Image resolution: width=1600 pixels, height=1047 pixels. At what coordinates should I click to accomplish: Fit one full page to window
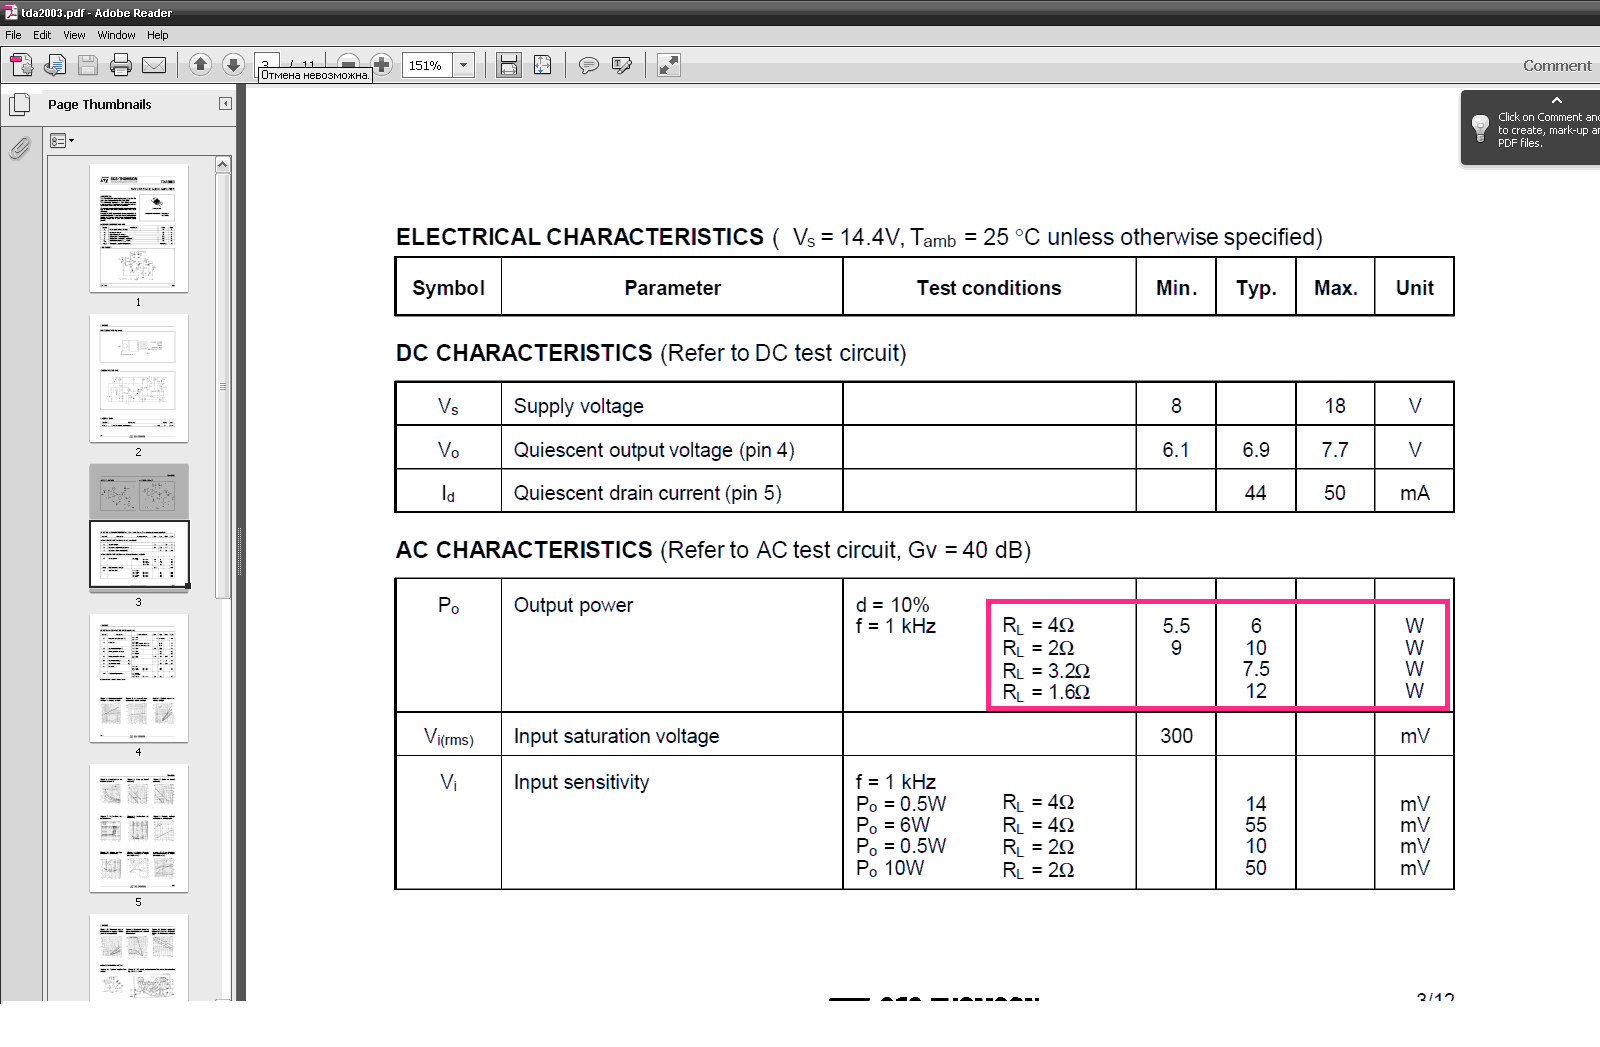point(542,66)
